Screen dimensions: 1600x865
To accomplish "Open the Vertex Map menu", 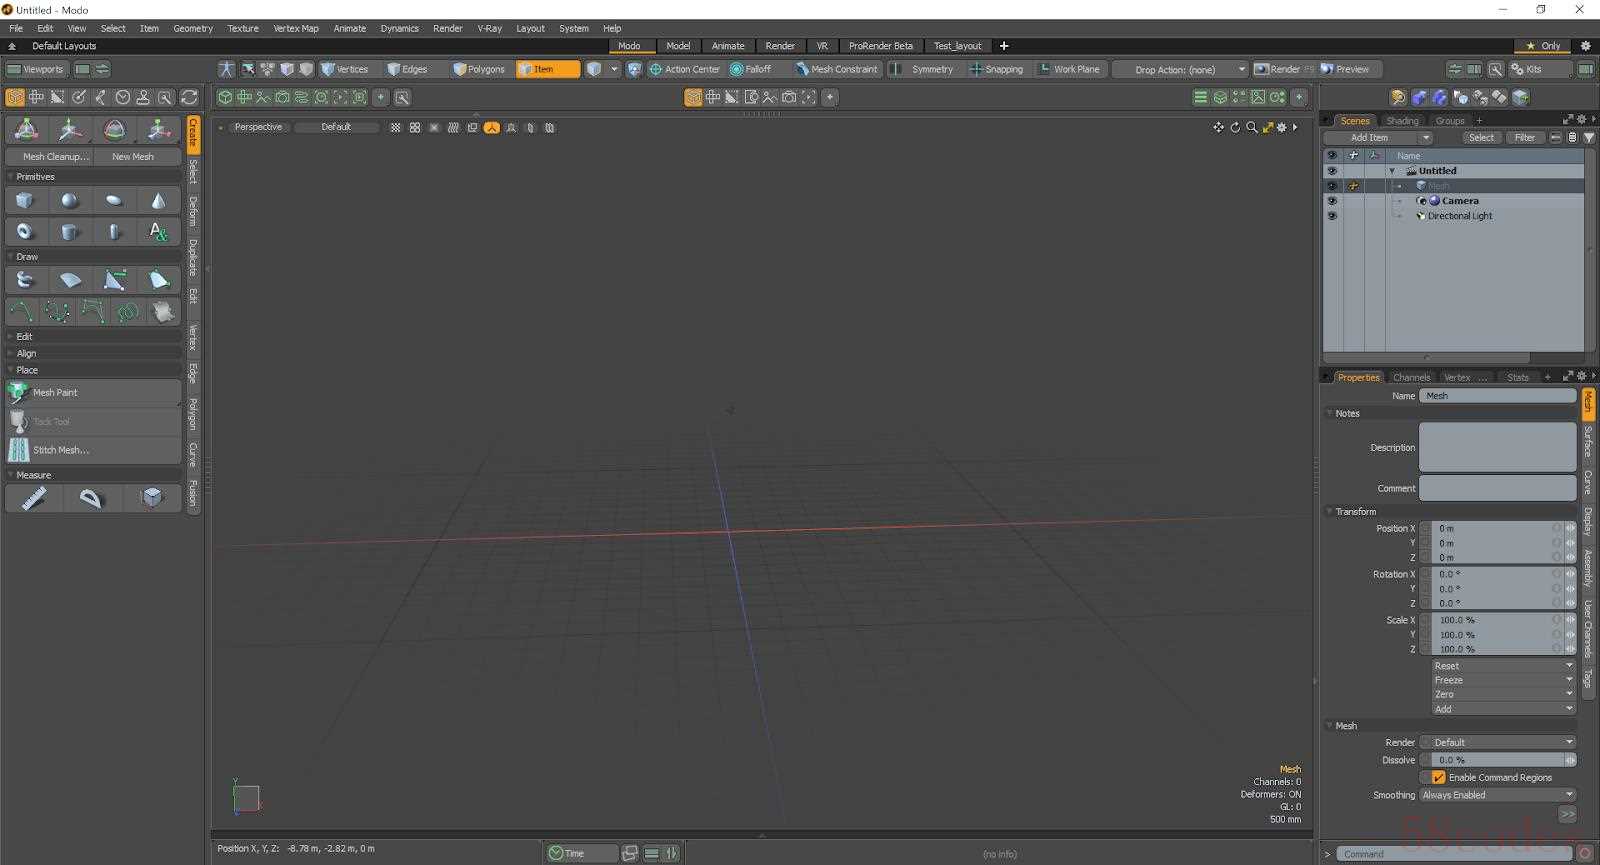I will pyautogui.click(x=295, y=29).
